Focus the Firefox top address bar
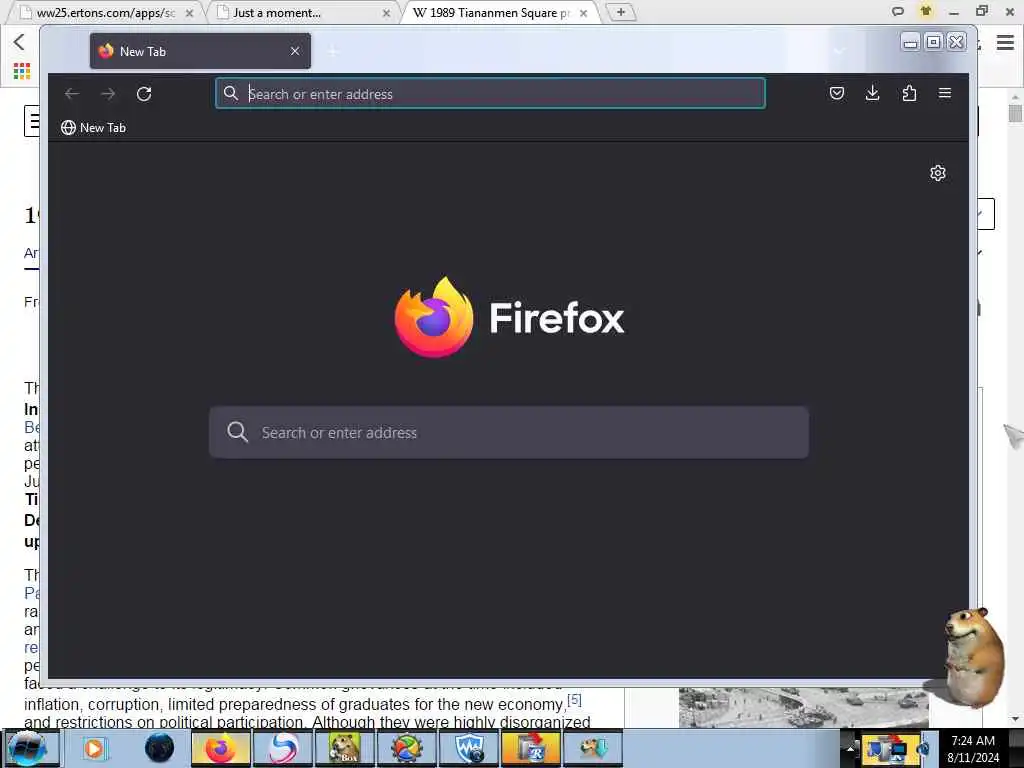The width and height of the screenshot is (1024, 768). [x=490, y=94]
